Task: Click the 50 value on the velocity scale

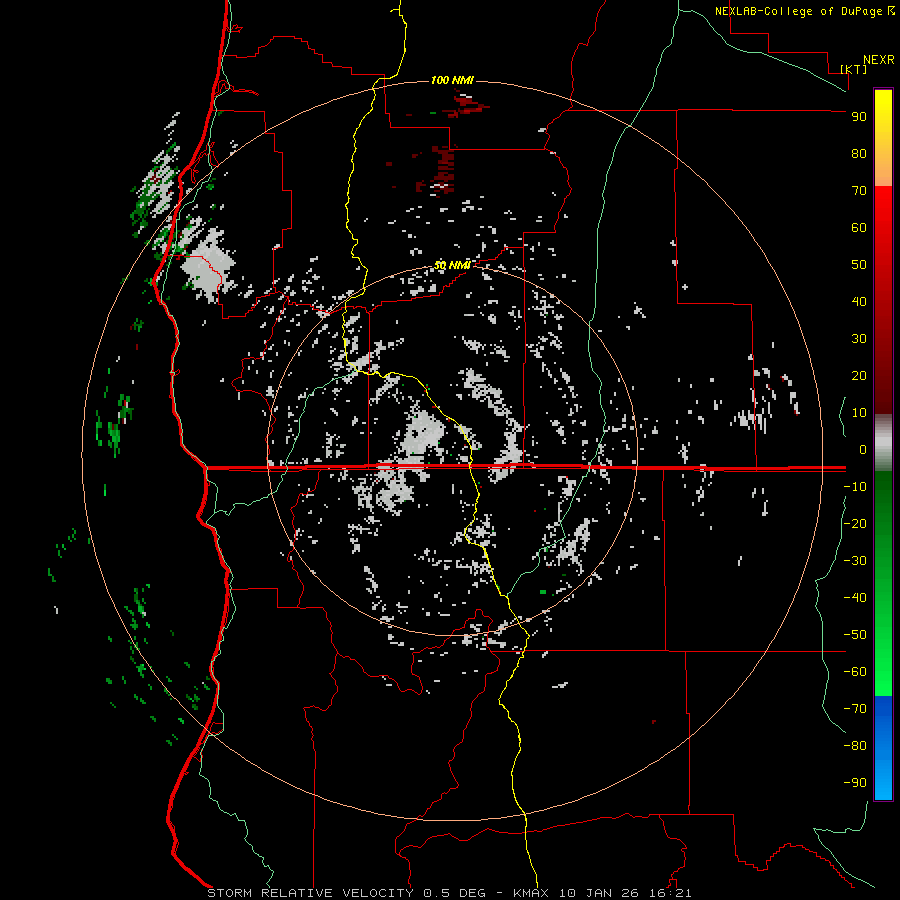Action: [859, 265]
